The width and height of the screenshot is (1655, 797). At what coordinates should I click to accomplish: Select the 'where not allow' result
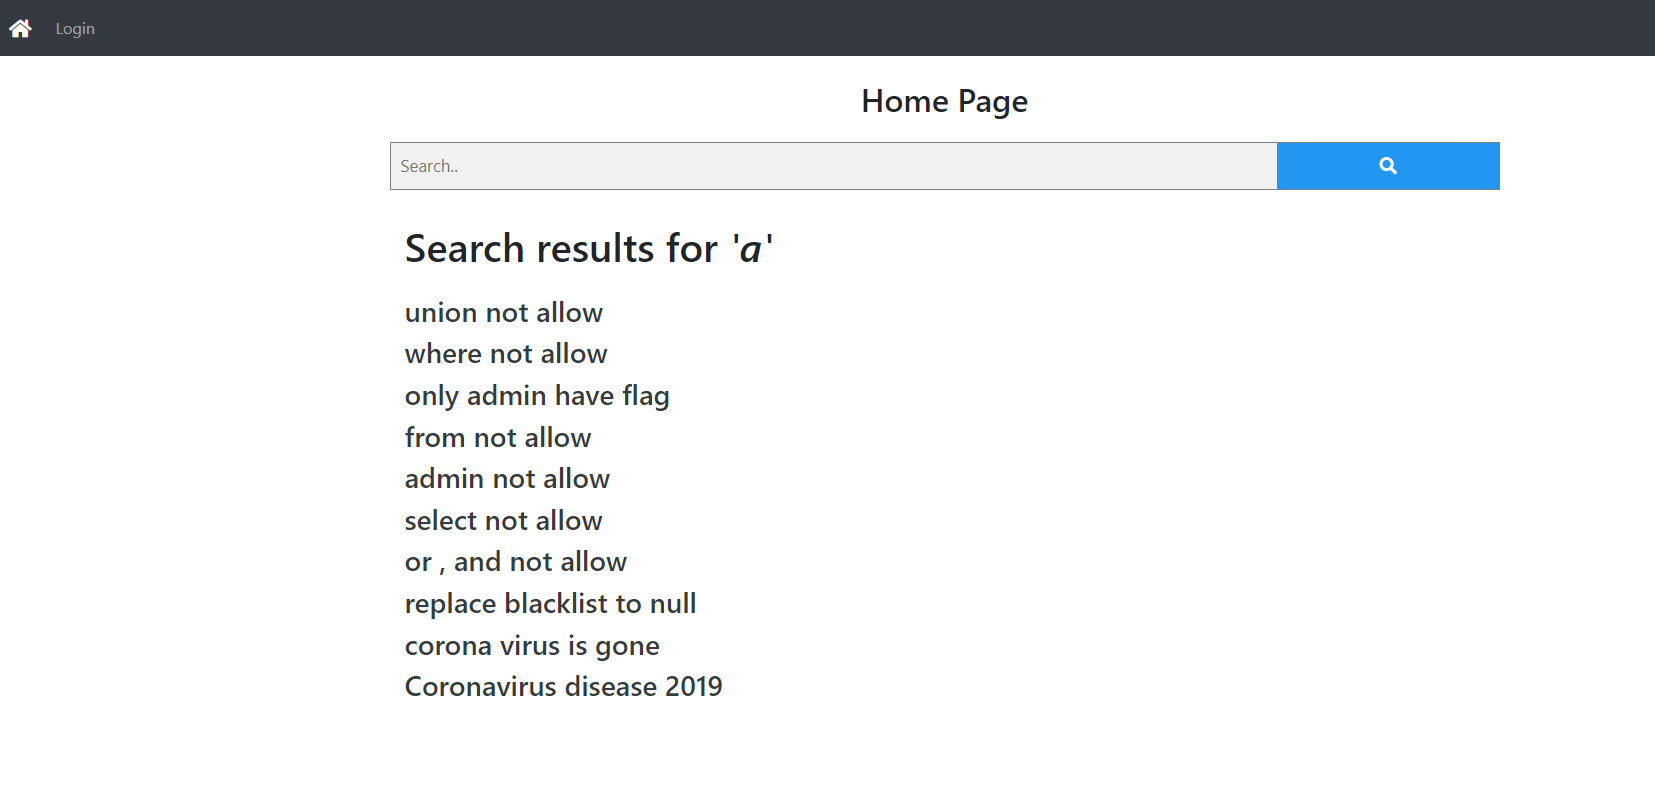coord(505,354)
